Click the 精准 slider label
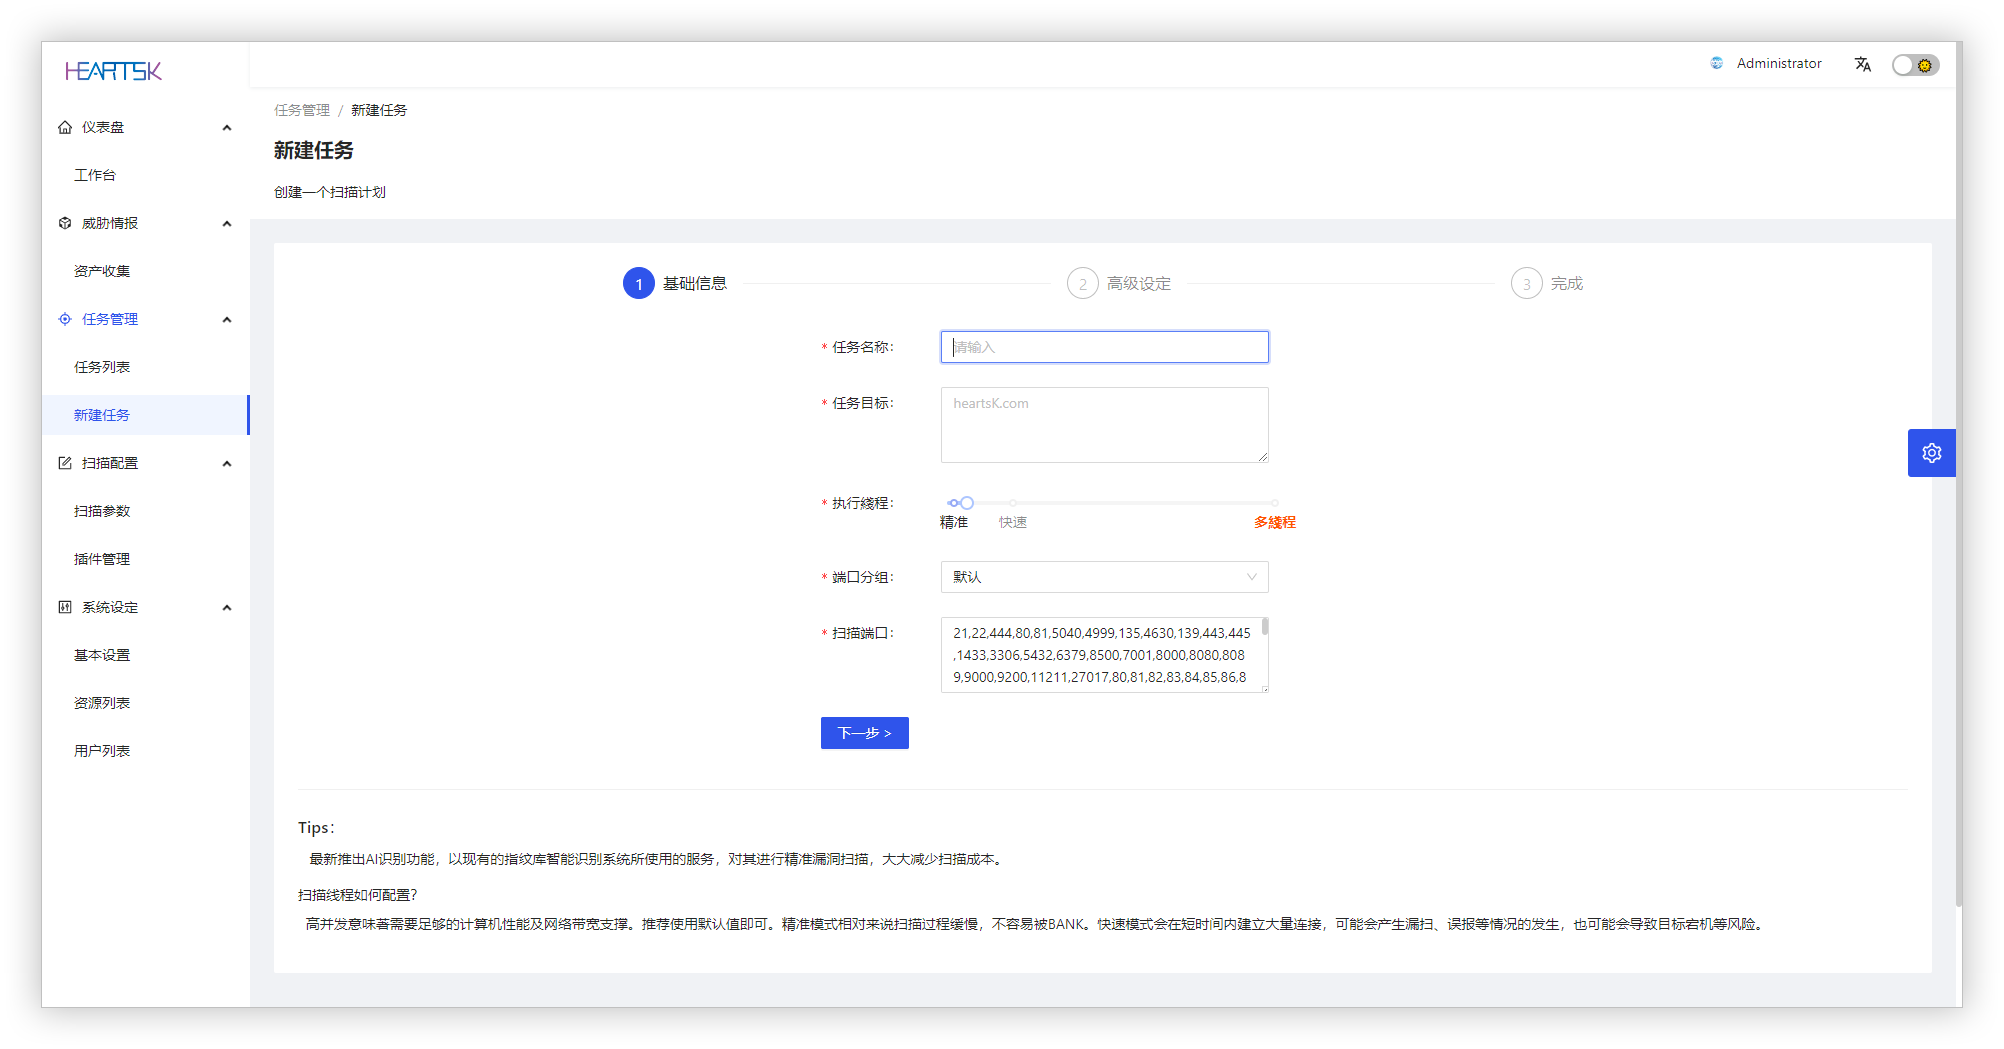The width and height of the screenshot is (2004, 1049). click(x=954, y=522)
